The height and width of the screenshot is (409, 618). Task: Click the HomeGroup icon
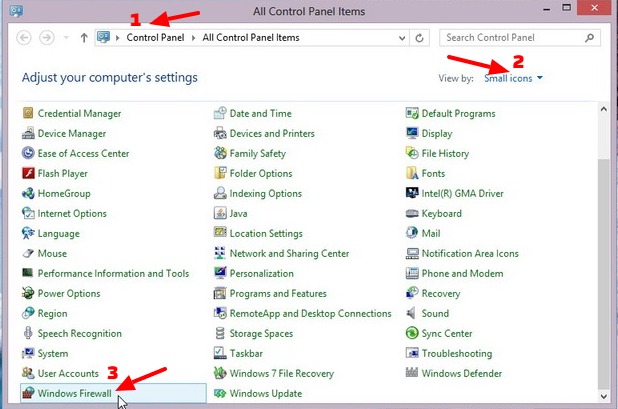click(28, 193)
